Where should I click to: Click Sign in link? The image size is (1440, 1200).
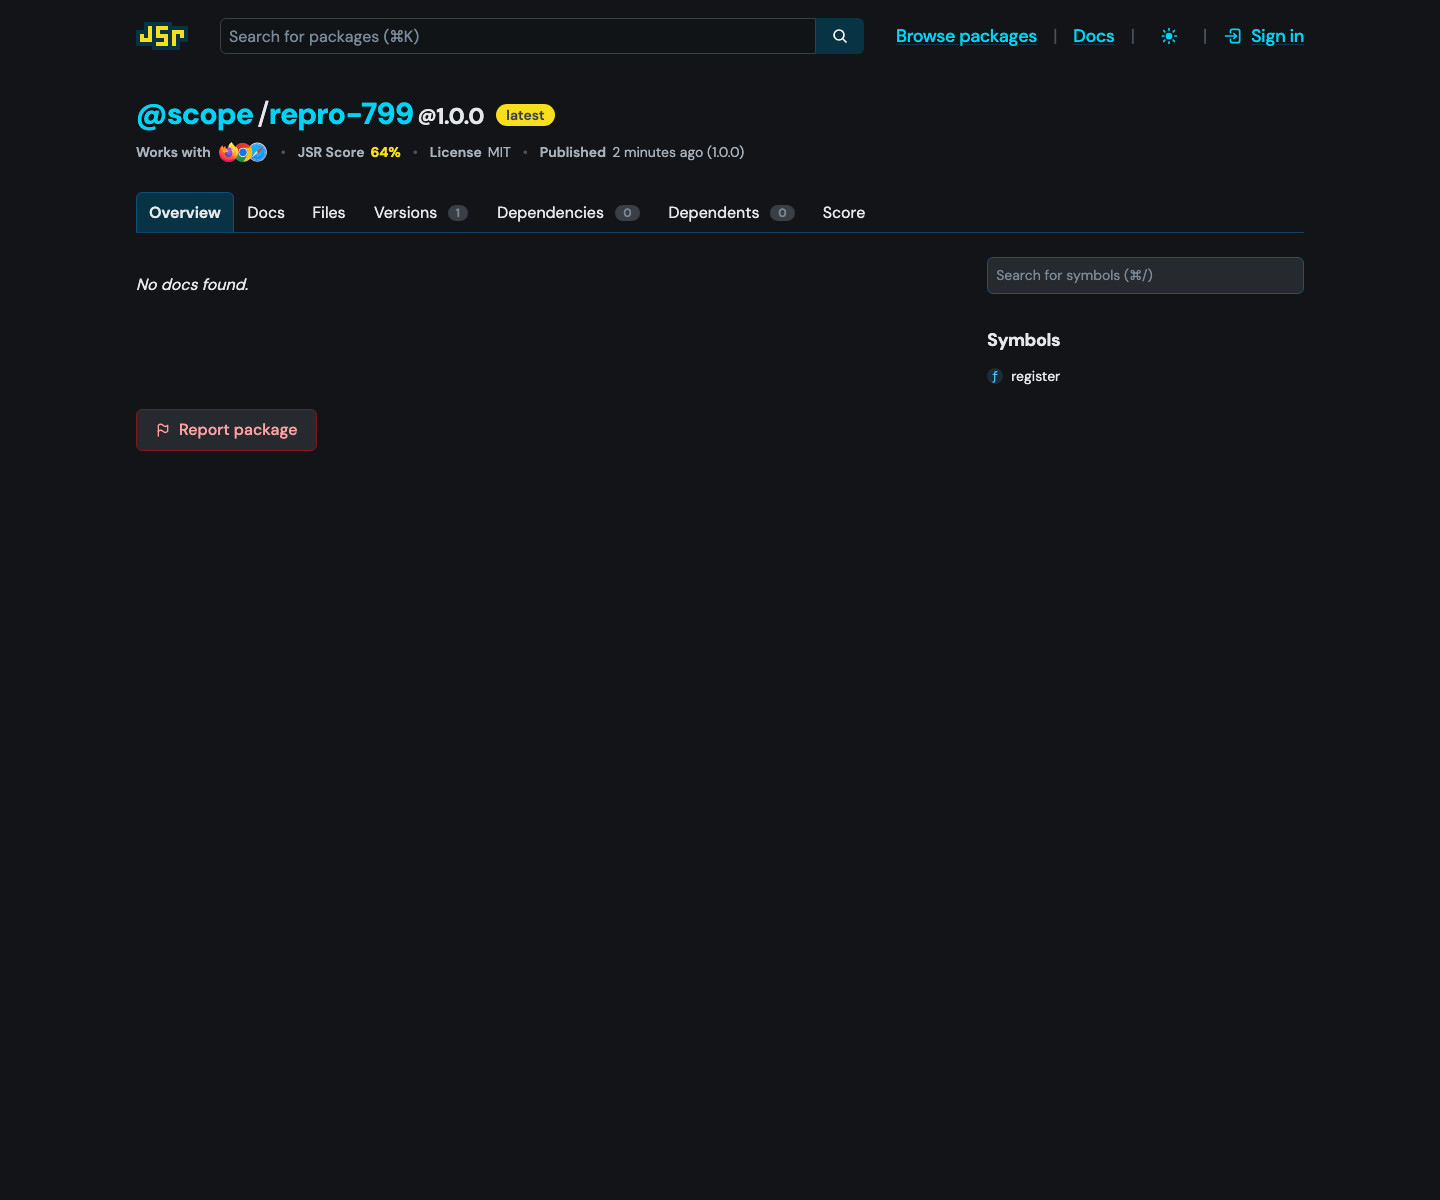(1264, 36)
